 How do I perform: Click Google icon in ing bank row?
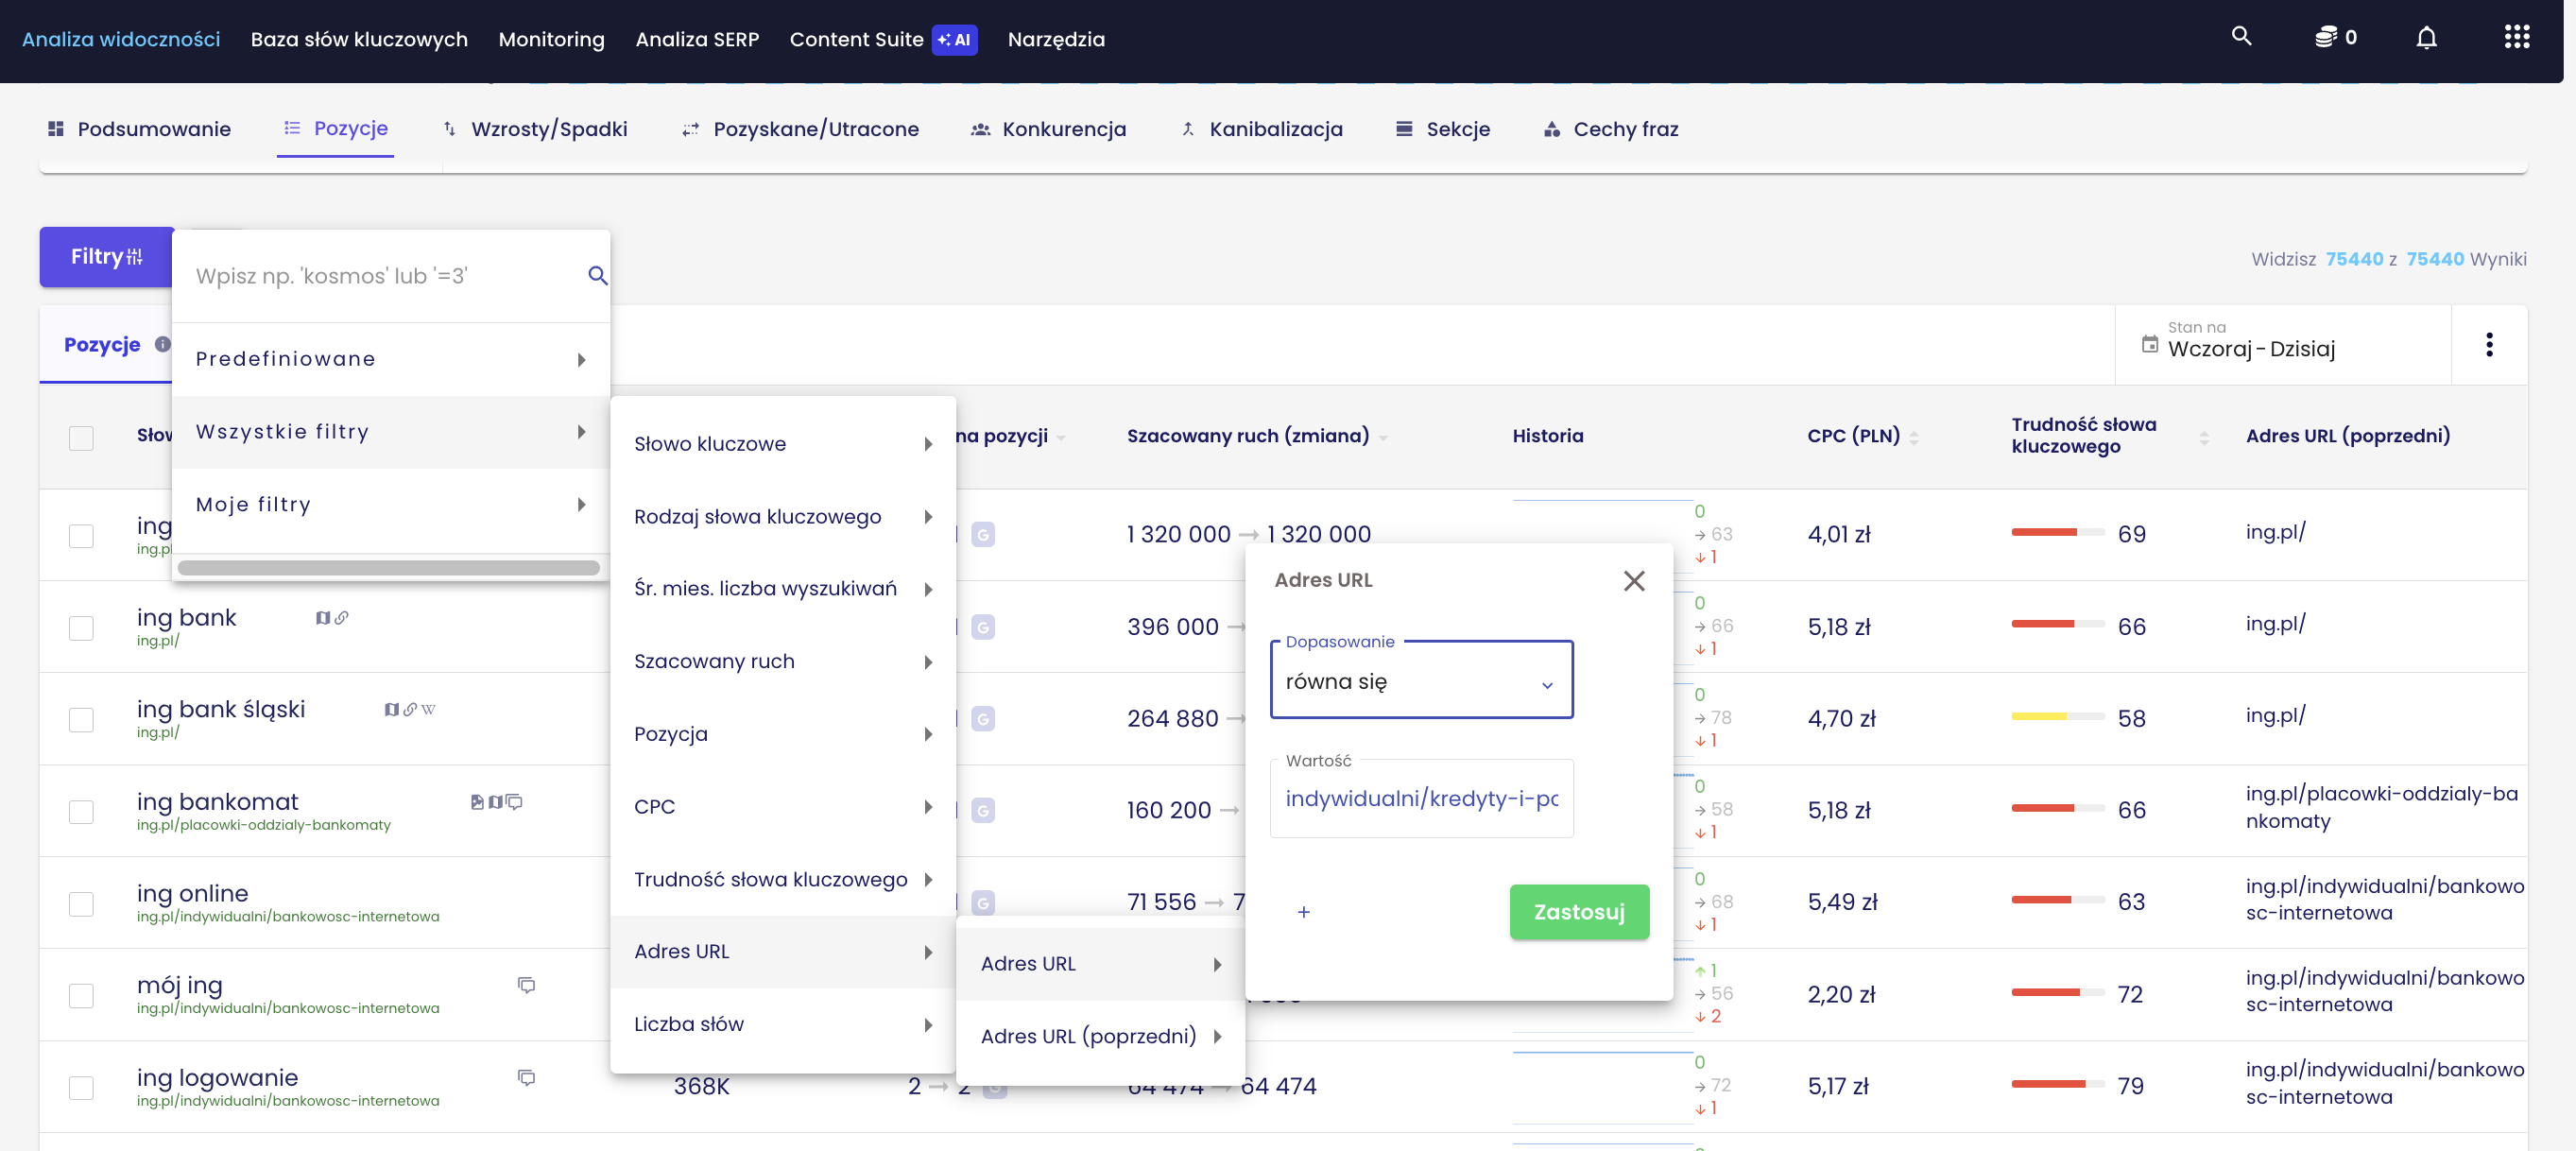983,627
